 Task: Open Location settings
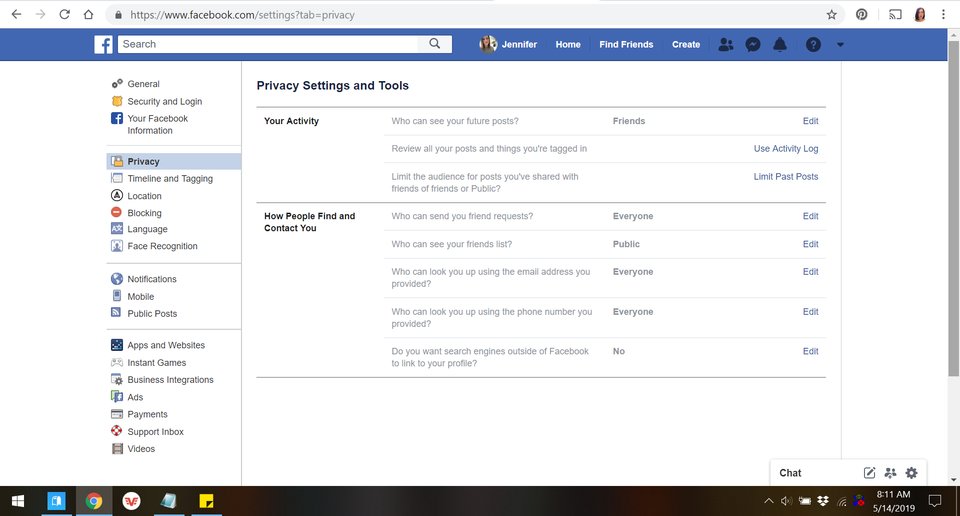[x=144, y=196]
